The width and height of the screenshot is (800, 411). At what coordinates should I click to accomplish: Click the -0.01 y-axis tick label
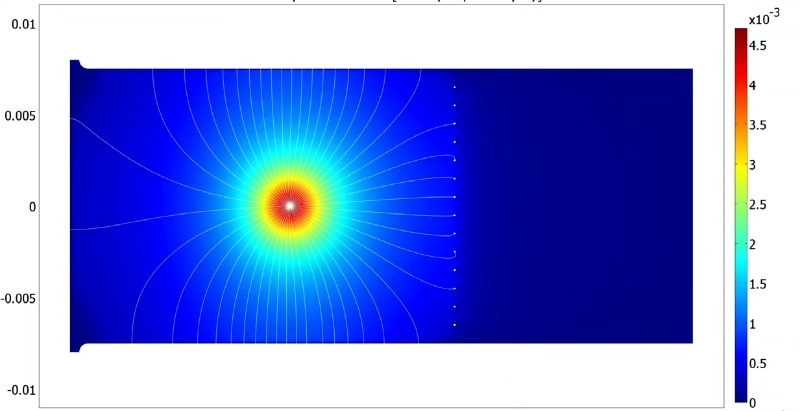point(22,391)
